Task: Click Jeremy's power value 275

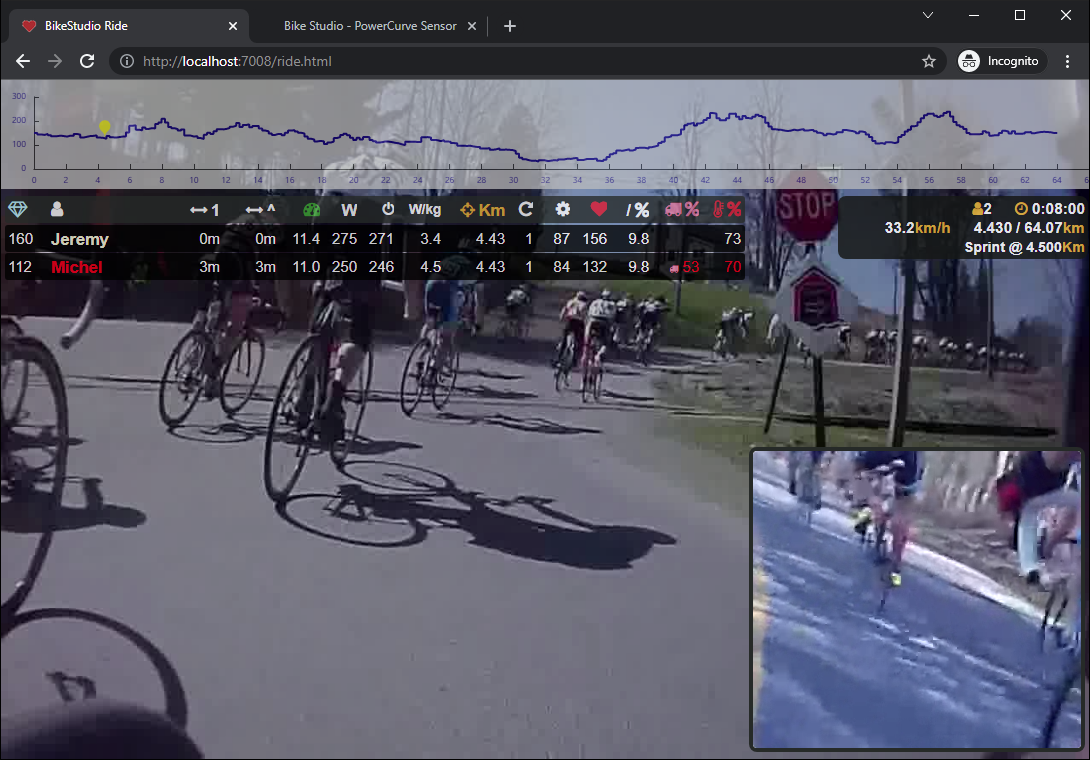Action: (x=344, y=239)
